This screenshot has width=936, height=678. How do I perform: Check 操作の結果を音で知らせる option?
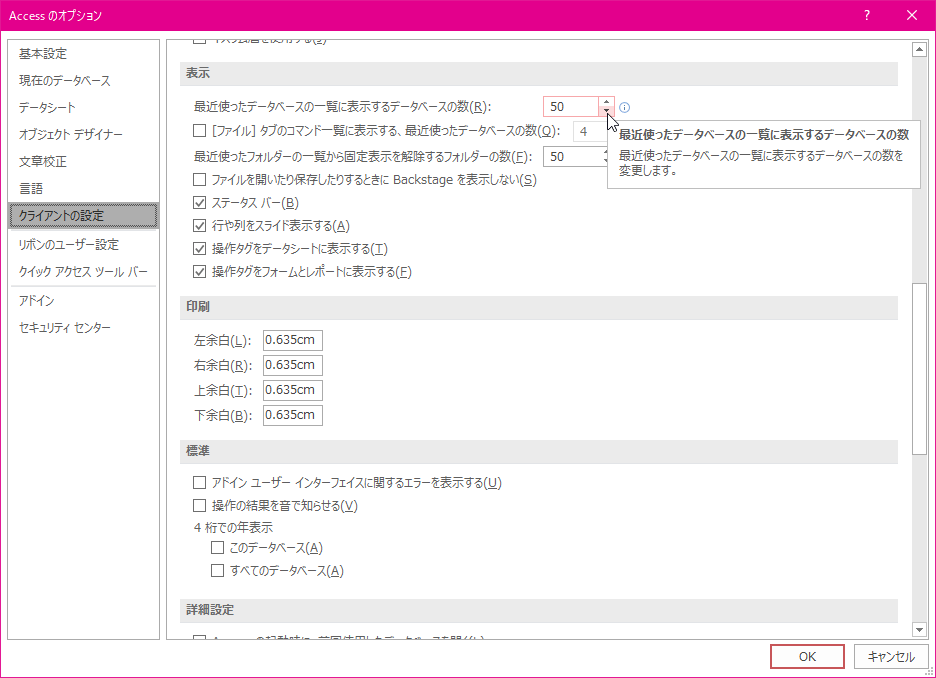click(199, 506)
